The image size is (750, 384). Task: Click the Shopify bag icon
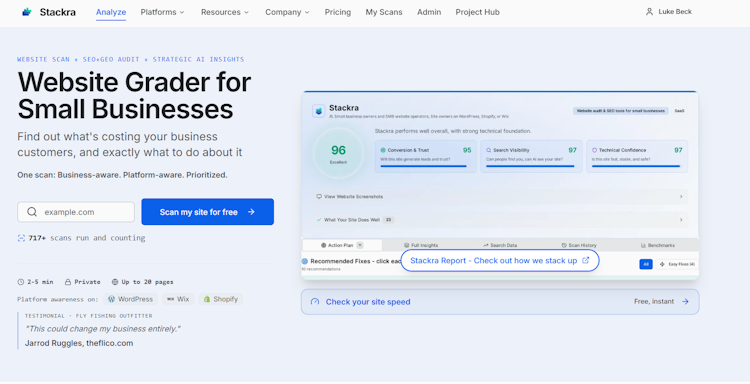207,299
